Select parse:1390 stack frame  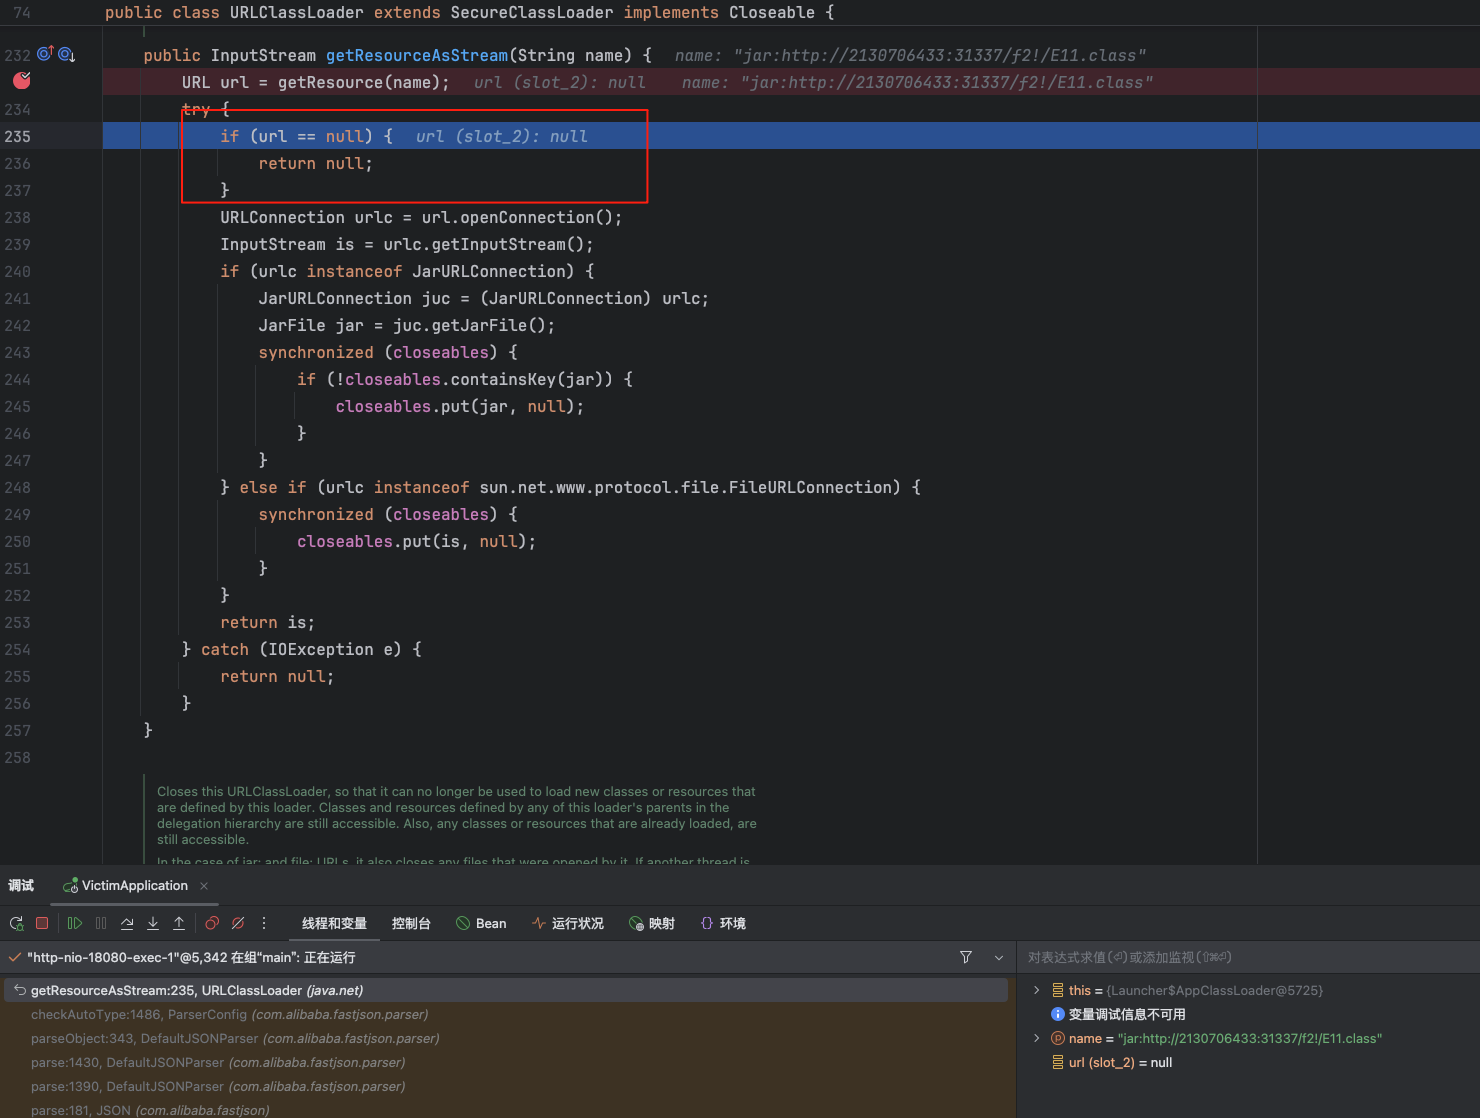pos(505,1086)
